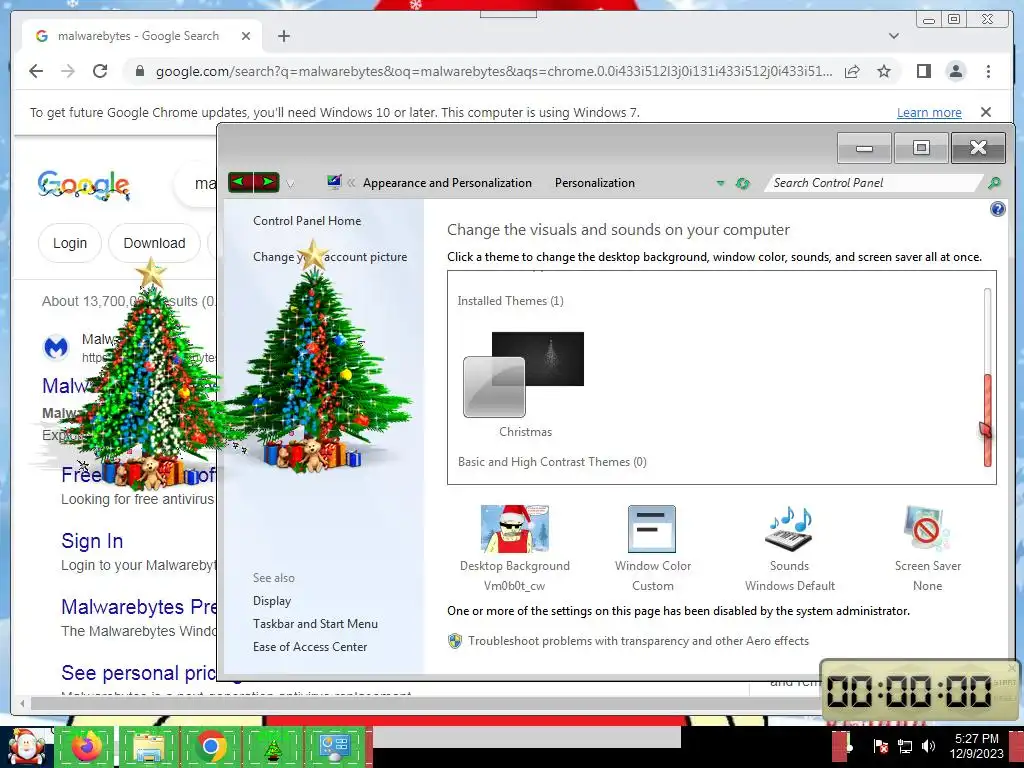The height and width of the screenshot is (768, 1024).
Task: Bookmark this page with the star icon
Action: [x=884, y=71]
